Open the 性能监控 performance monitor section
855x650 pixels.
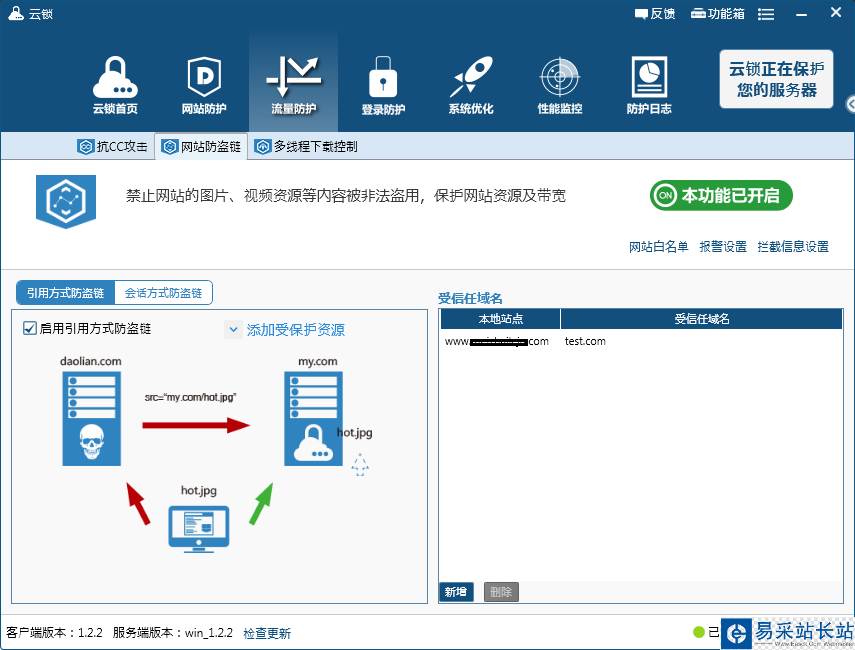[x=560, y=85]
